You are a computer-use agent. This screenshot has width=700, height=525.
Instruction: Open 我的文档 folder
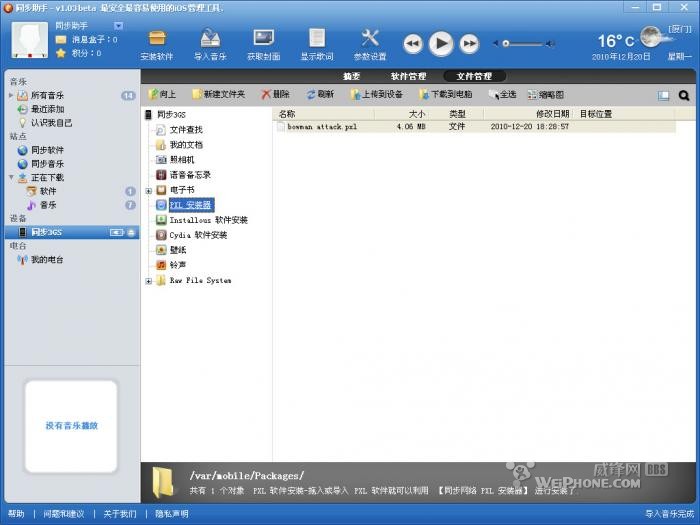pyautogui.click(x=186, y=145)
